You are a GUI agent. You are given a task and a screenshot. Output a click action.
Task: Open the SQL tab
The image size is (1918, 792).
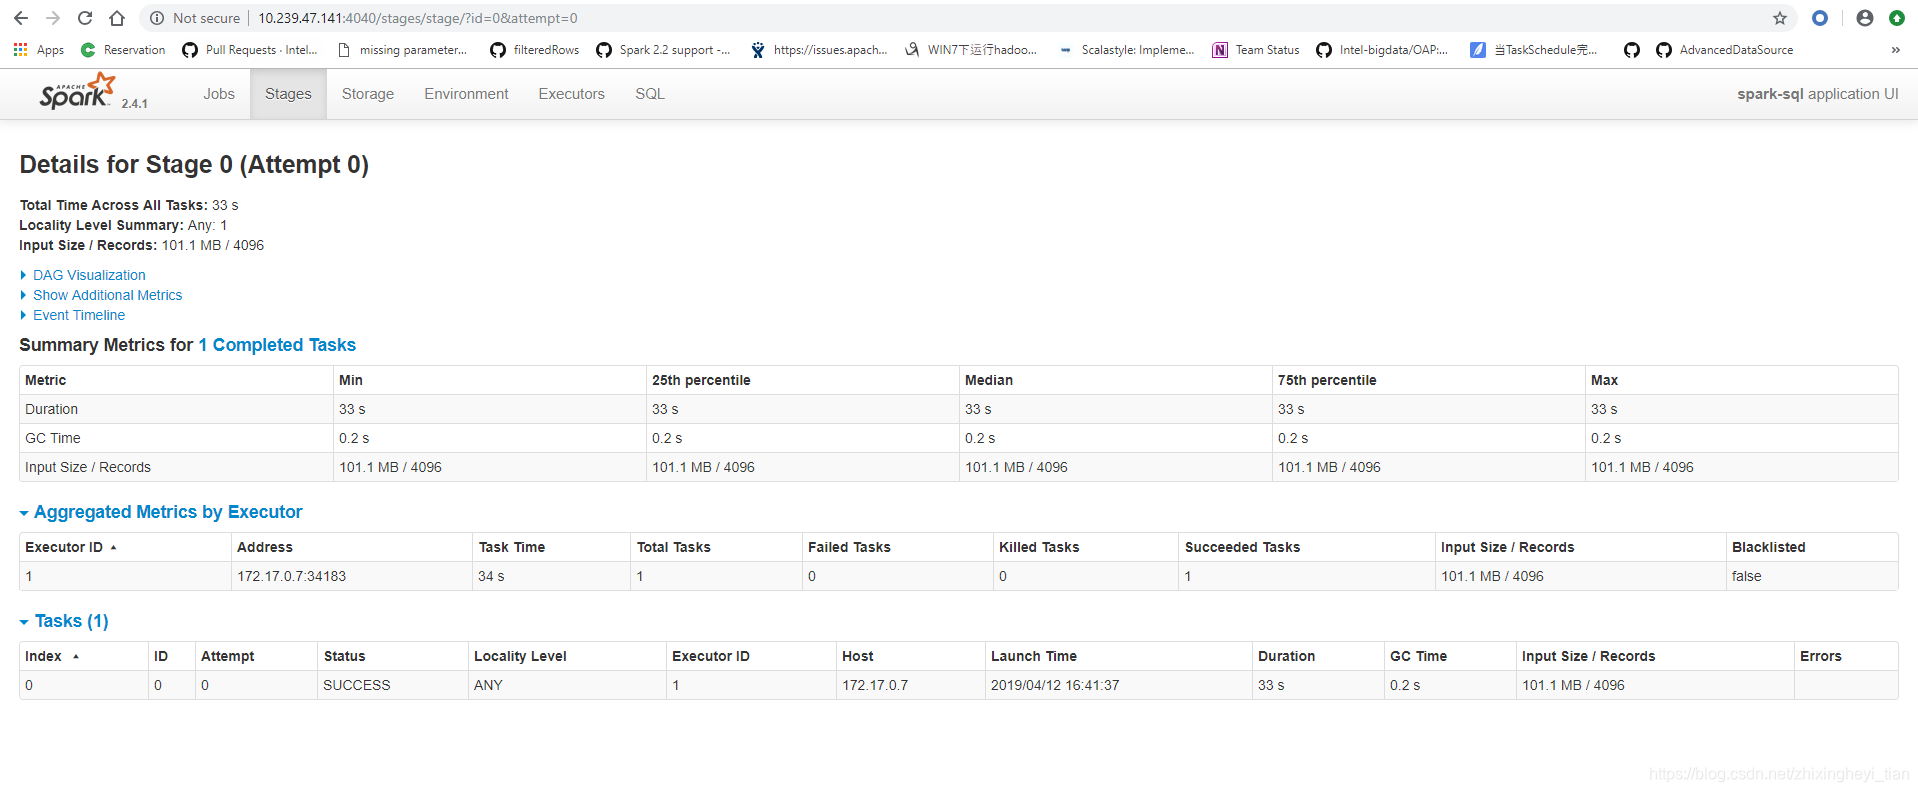[650, 94]
